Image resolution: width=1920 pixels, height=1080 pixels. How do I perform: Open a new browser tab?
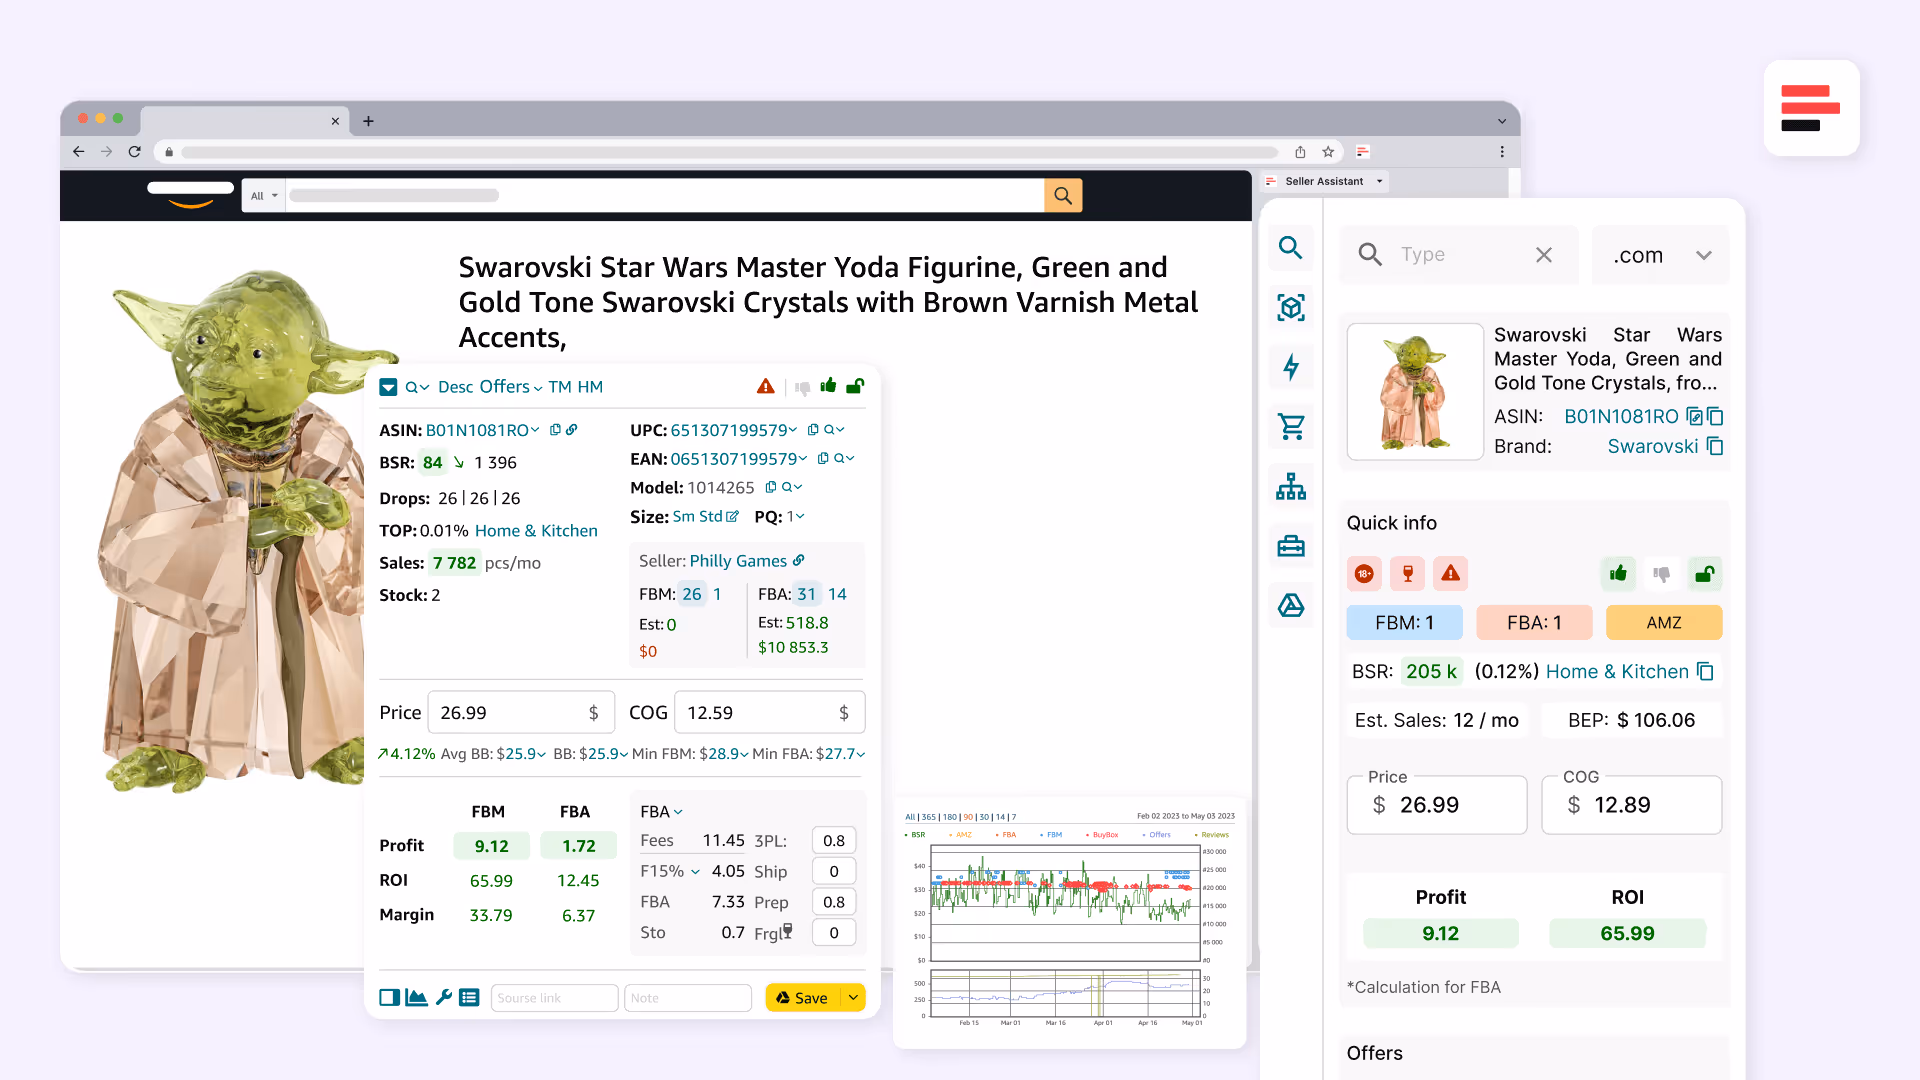click(368, 121)
